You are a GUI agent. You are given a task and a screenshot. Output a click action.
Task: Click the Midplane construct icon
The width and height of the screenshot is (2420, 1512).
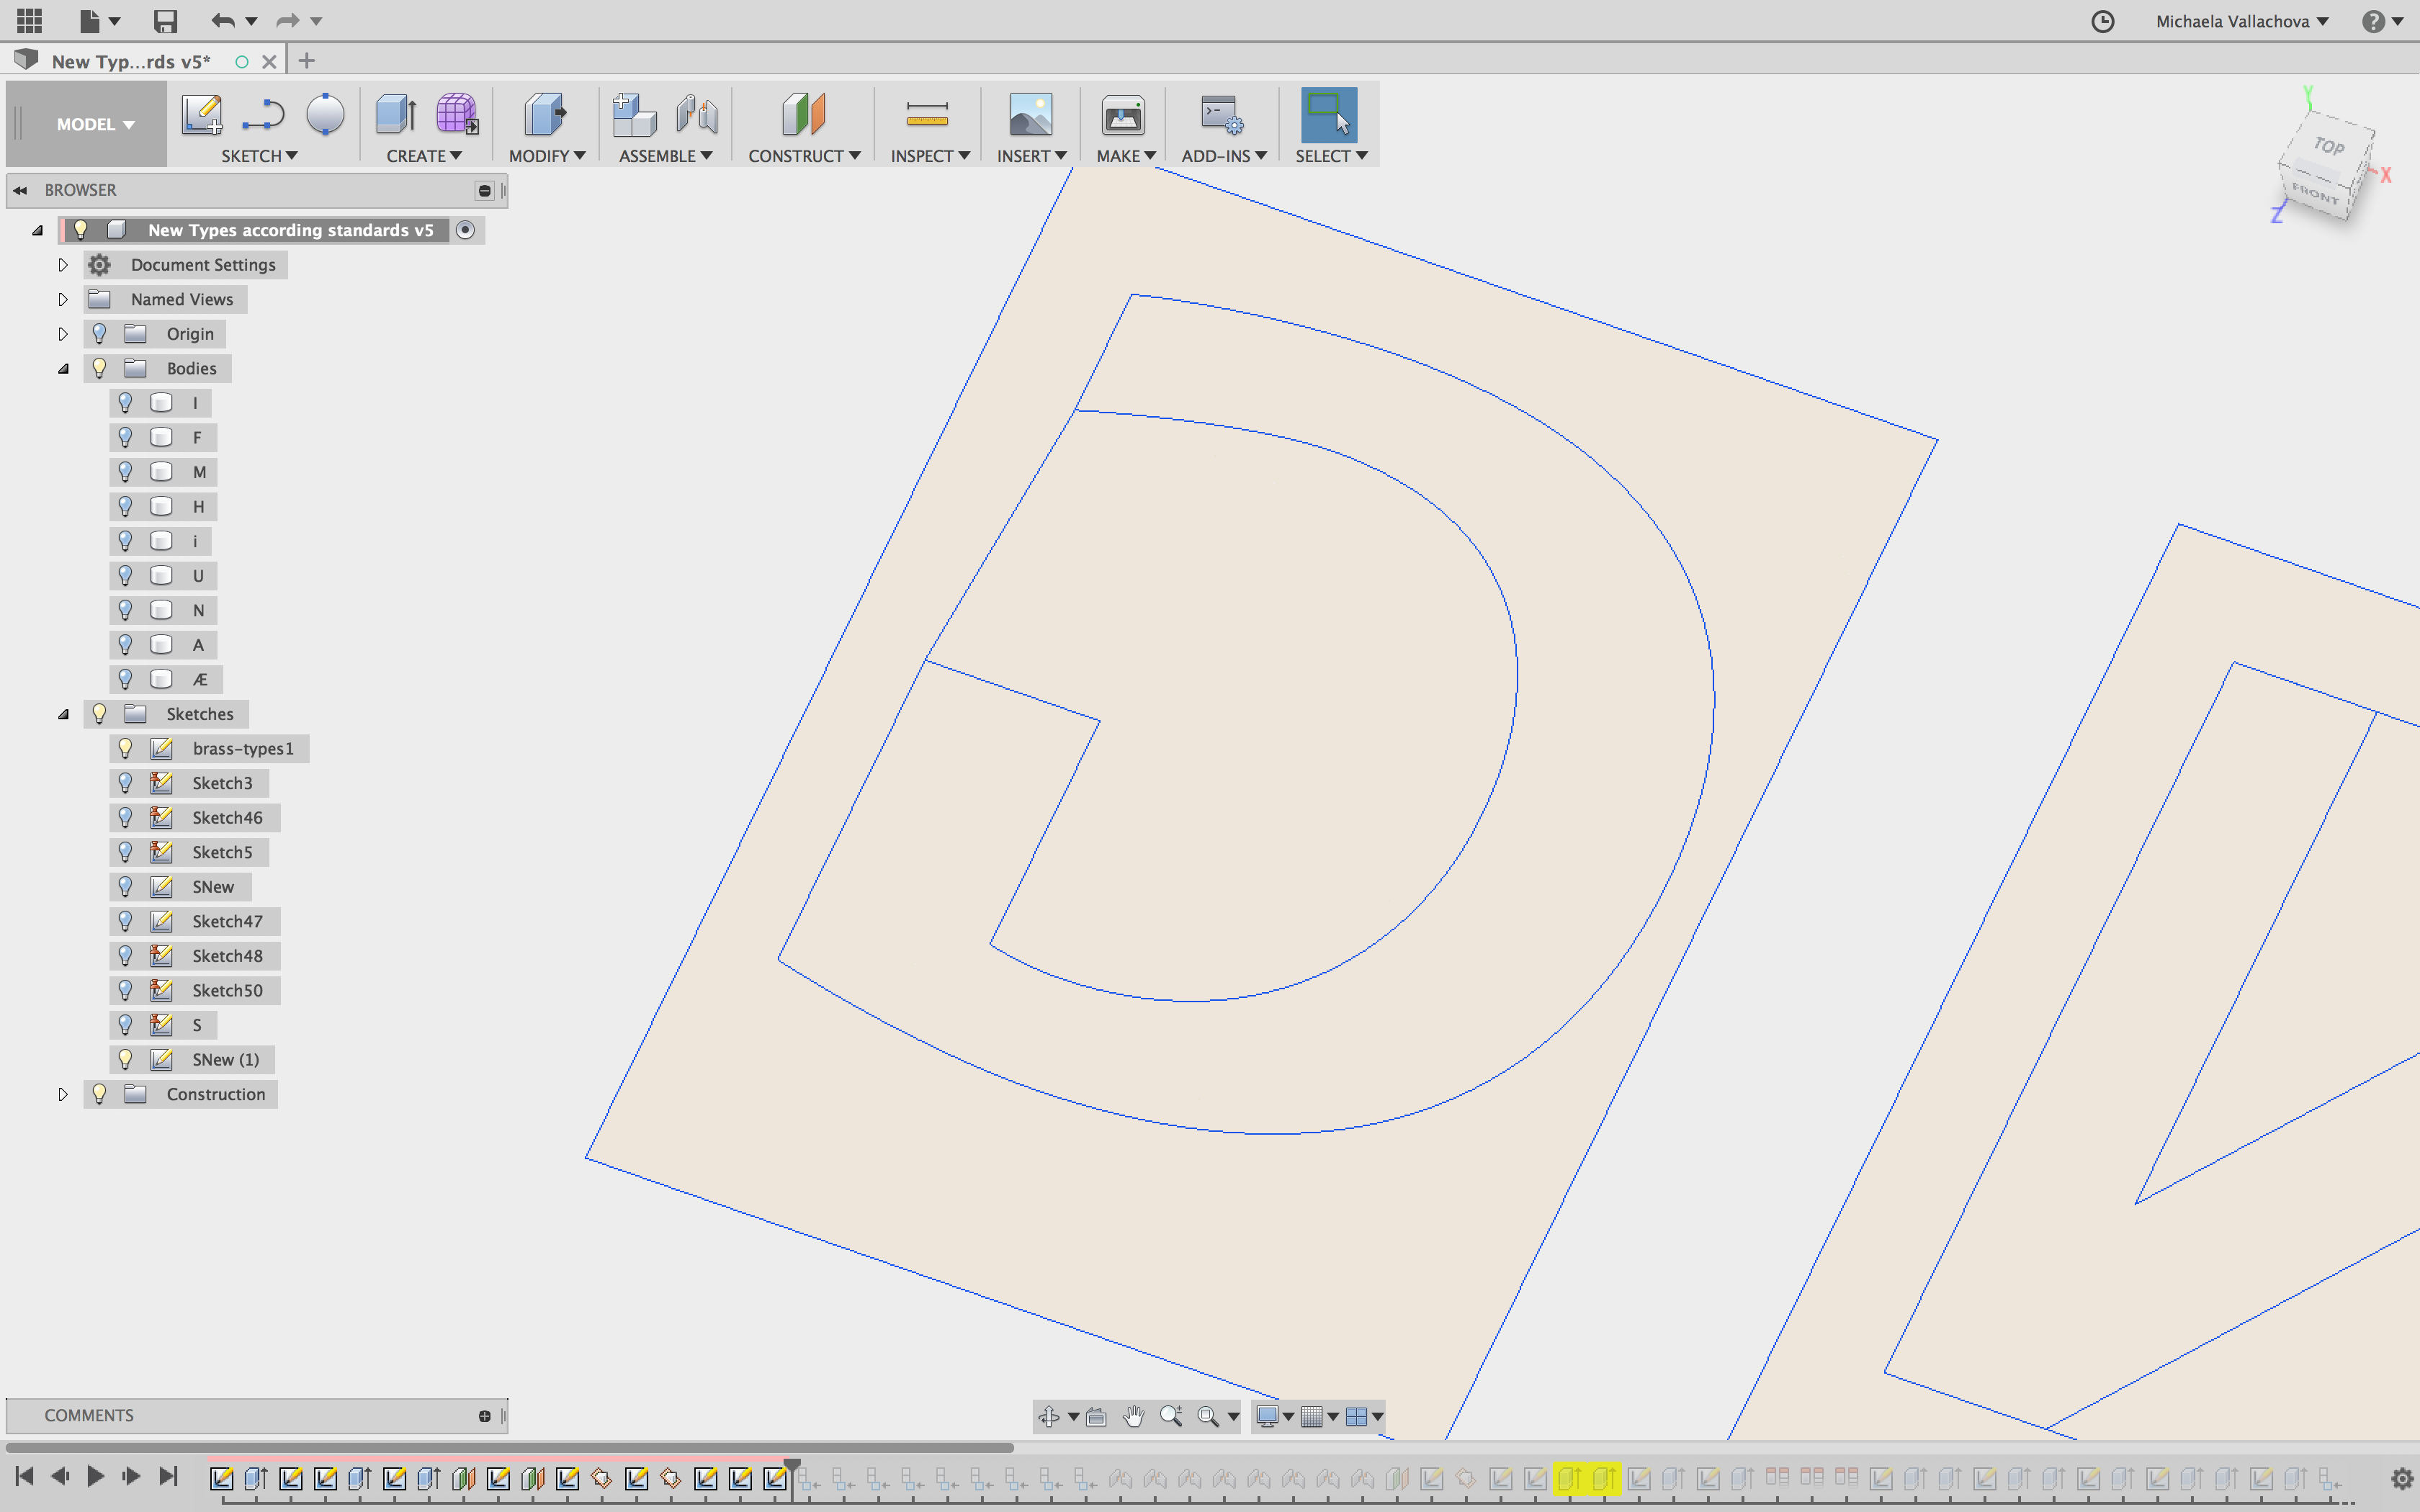803,115
